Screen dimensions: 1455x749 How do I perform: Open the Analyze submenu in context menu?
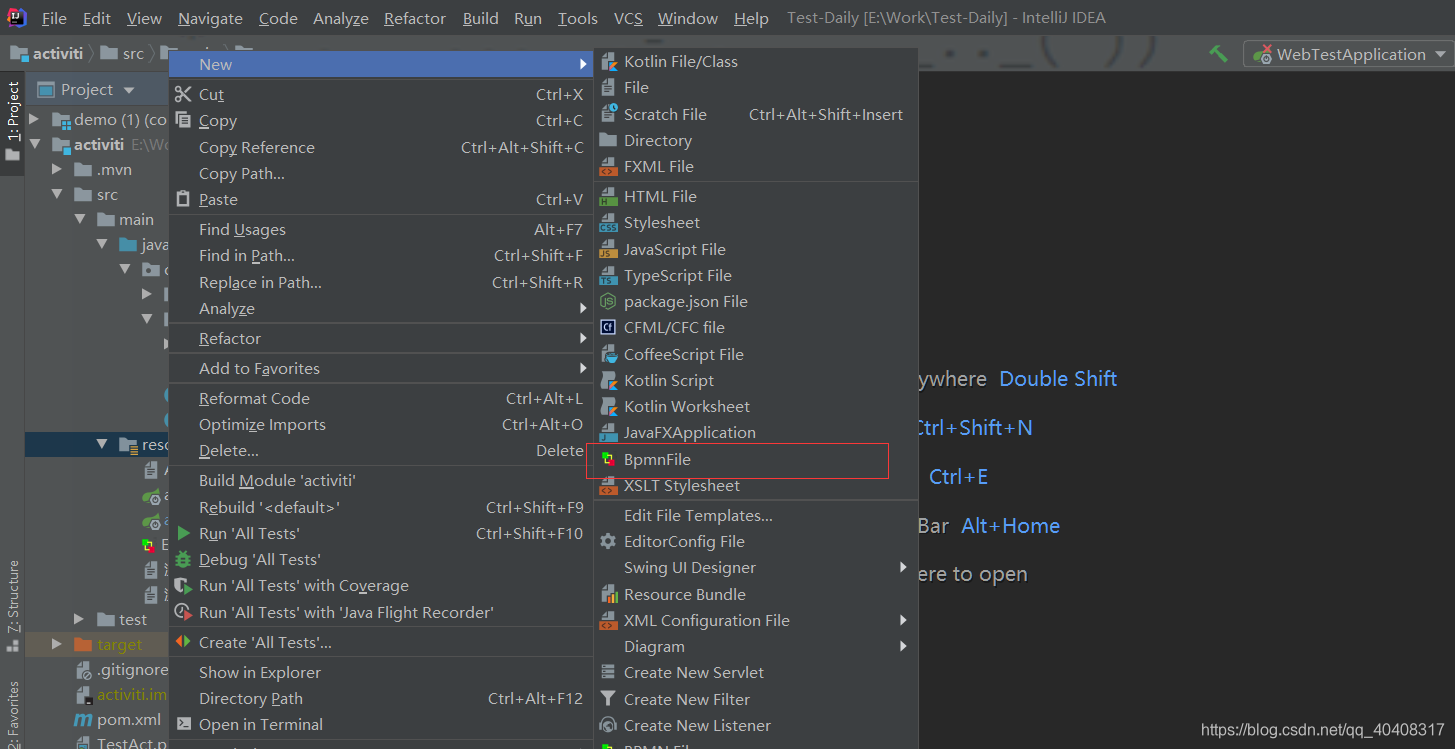381,309
